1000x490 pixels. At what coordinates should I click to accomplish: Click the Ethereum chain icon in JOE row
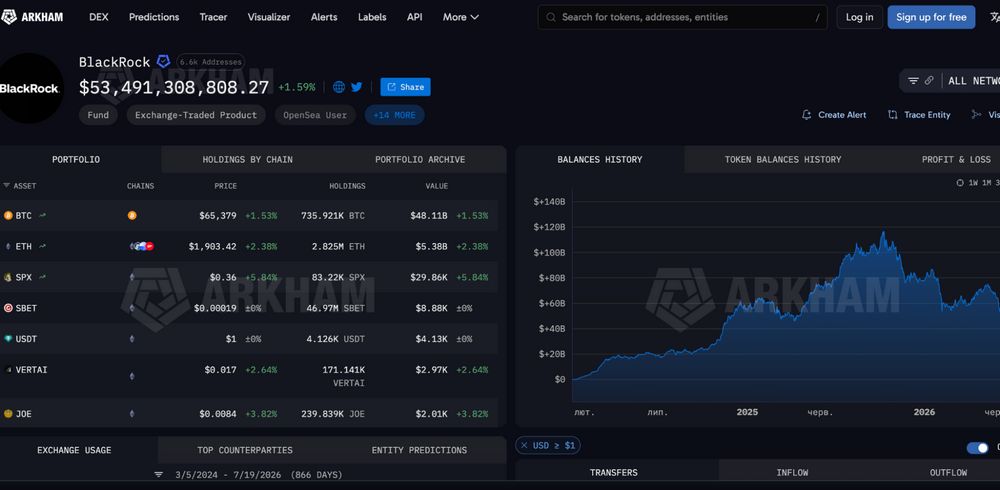pos(132,414)
